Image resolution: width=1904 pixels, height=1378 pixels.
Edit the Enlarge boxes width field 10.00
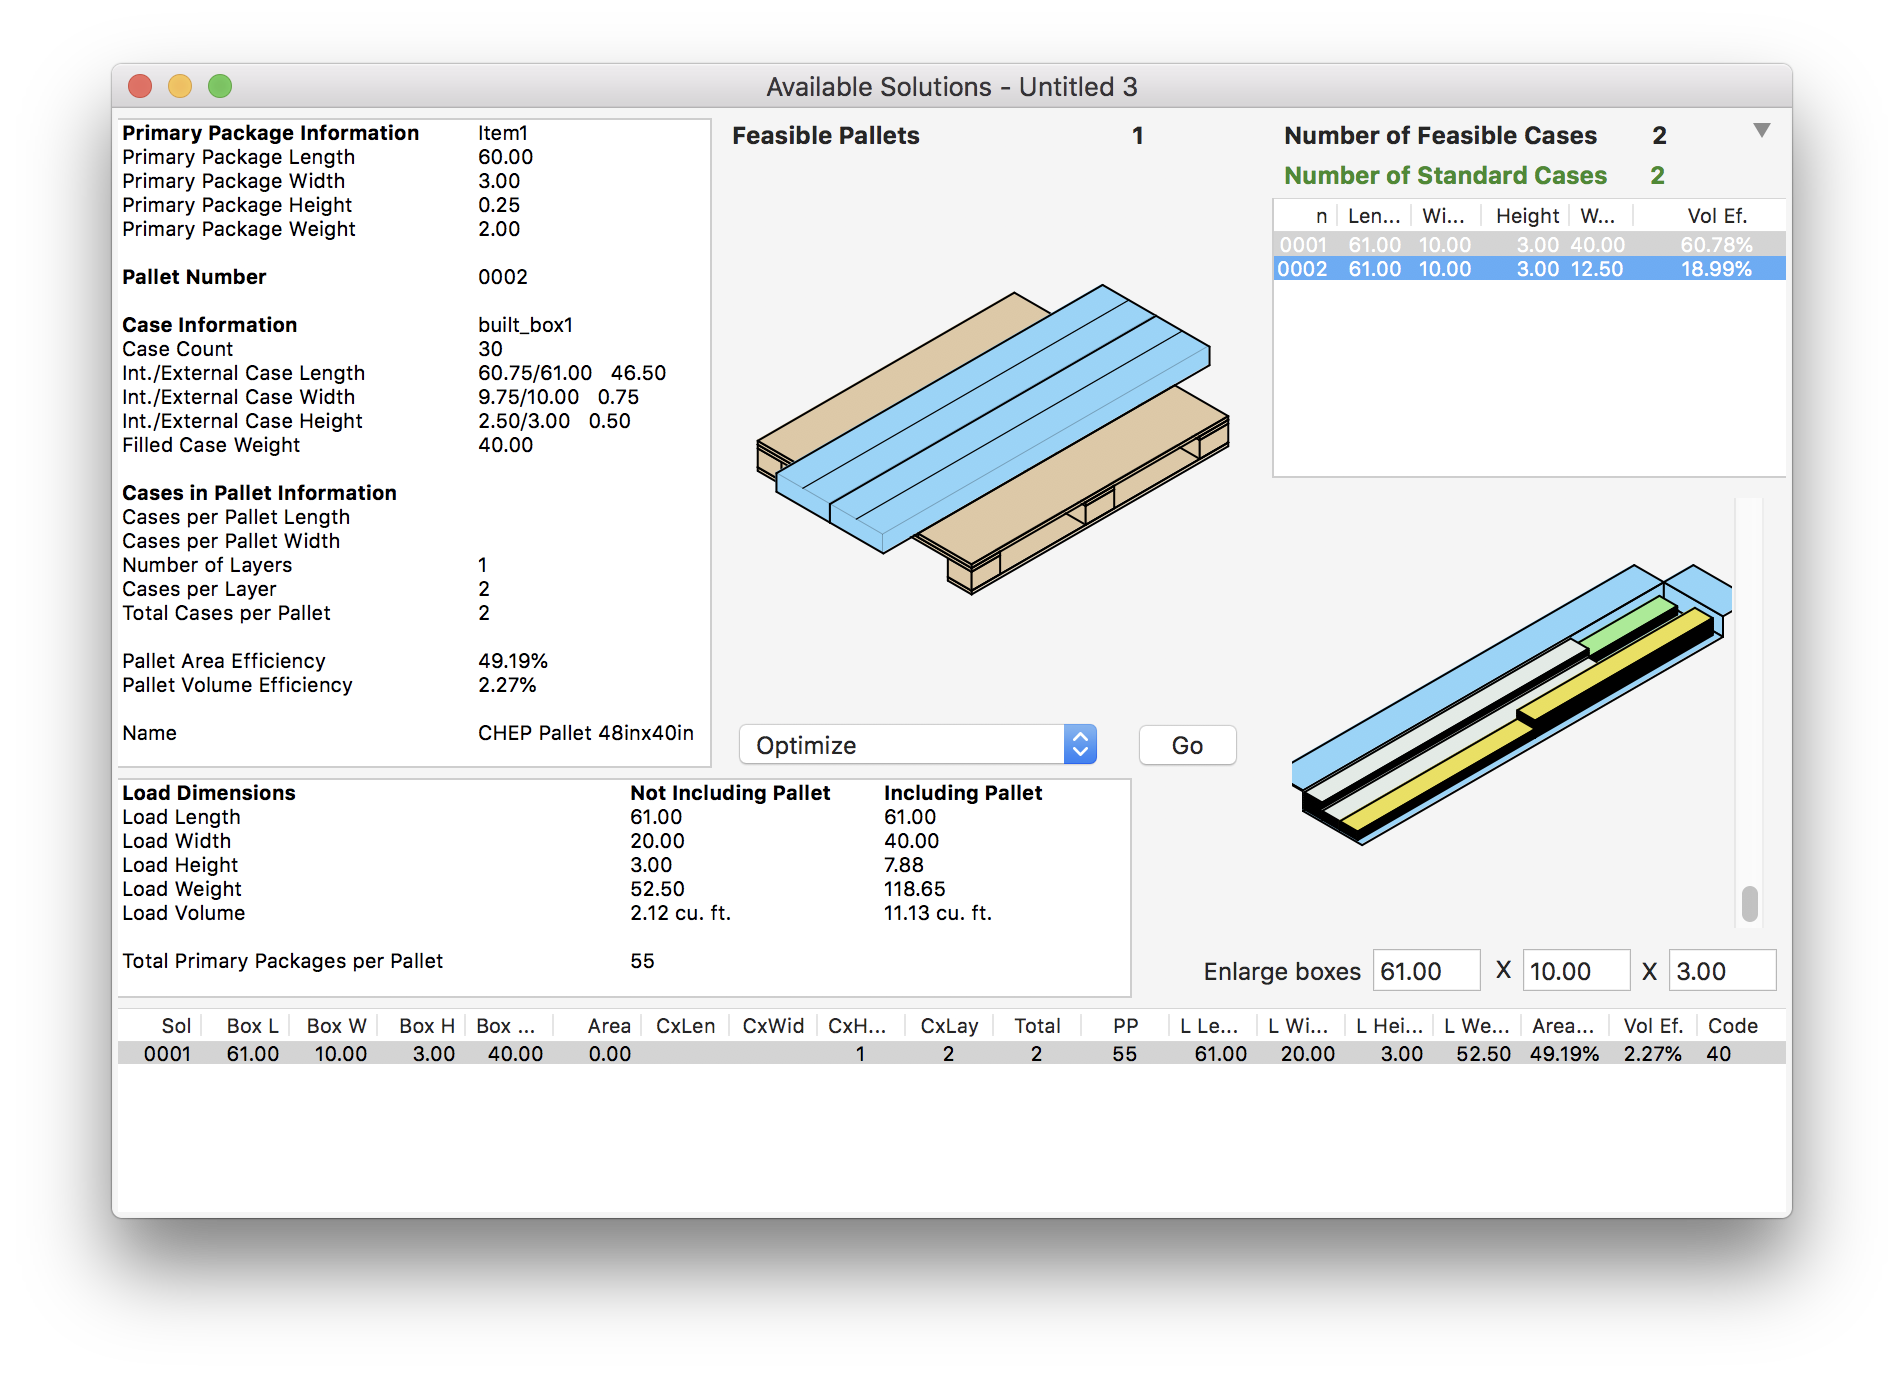pyautogui.click(x=1576, y=971)
